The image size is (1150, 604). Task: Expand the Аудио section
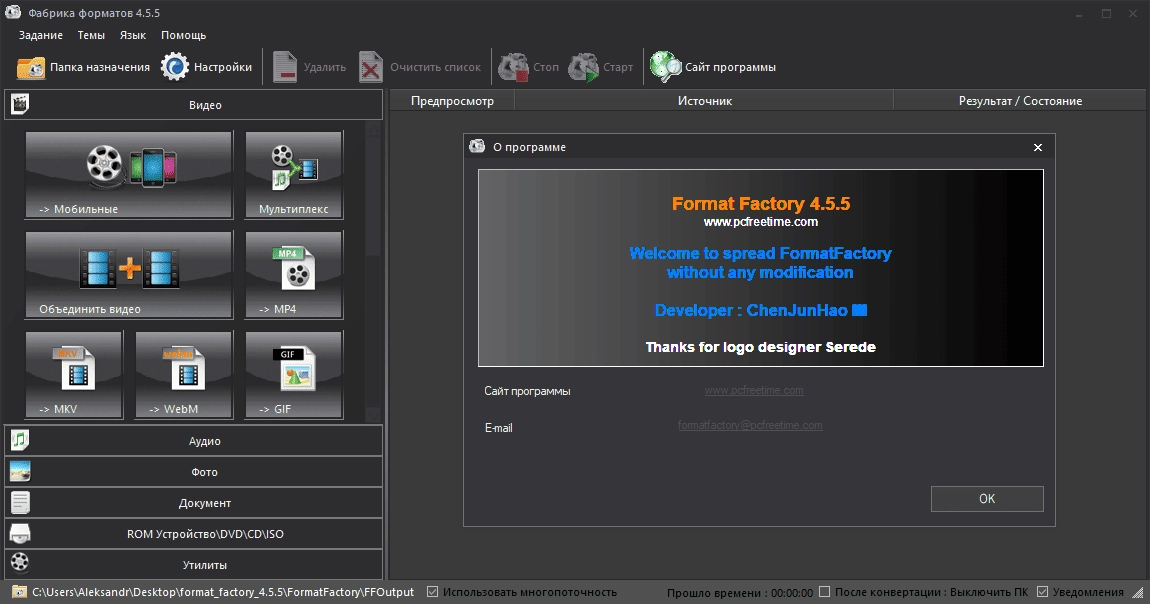194,441
